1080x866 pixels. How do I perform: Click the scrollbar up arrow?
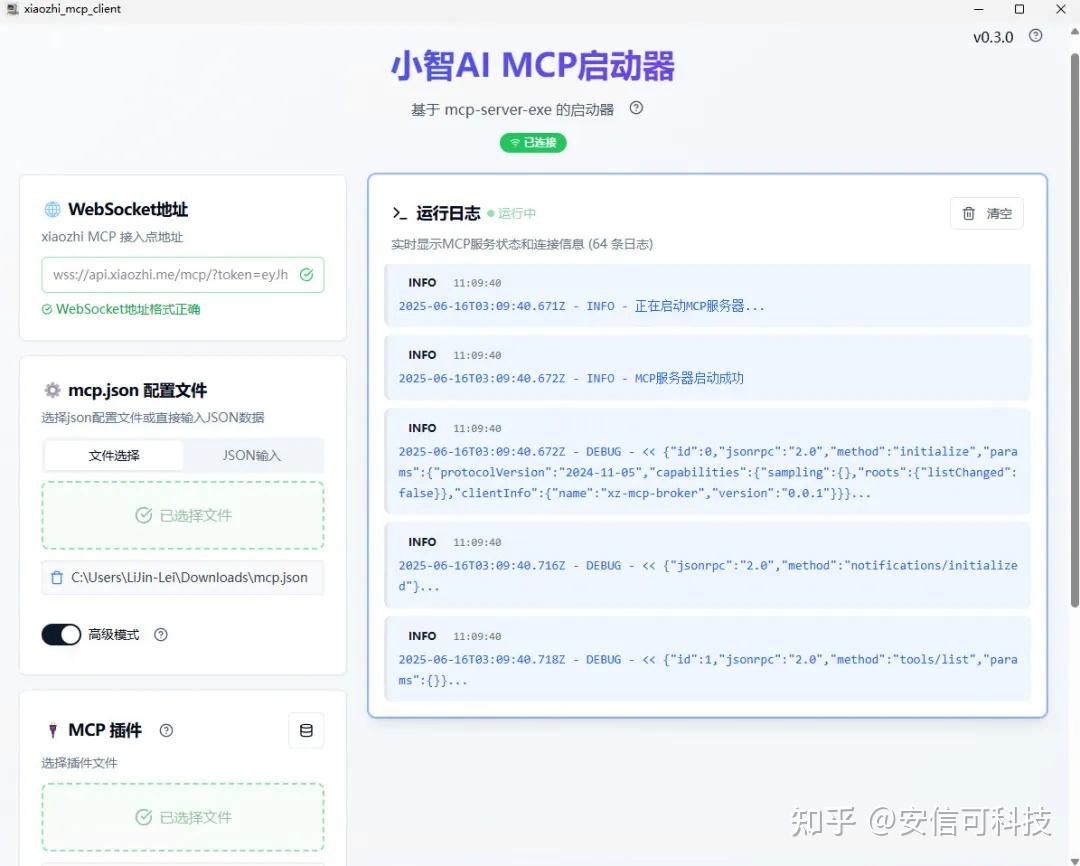1074,31
